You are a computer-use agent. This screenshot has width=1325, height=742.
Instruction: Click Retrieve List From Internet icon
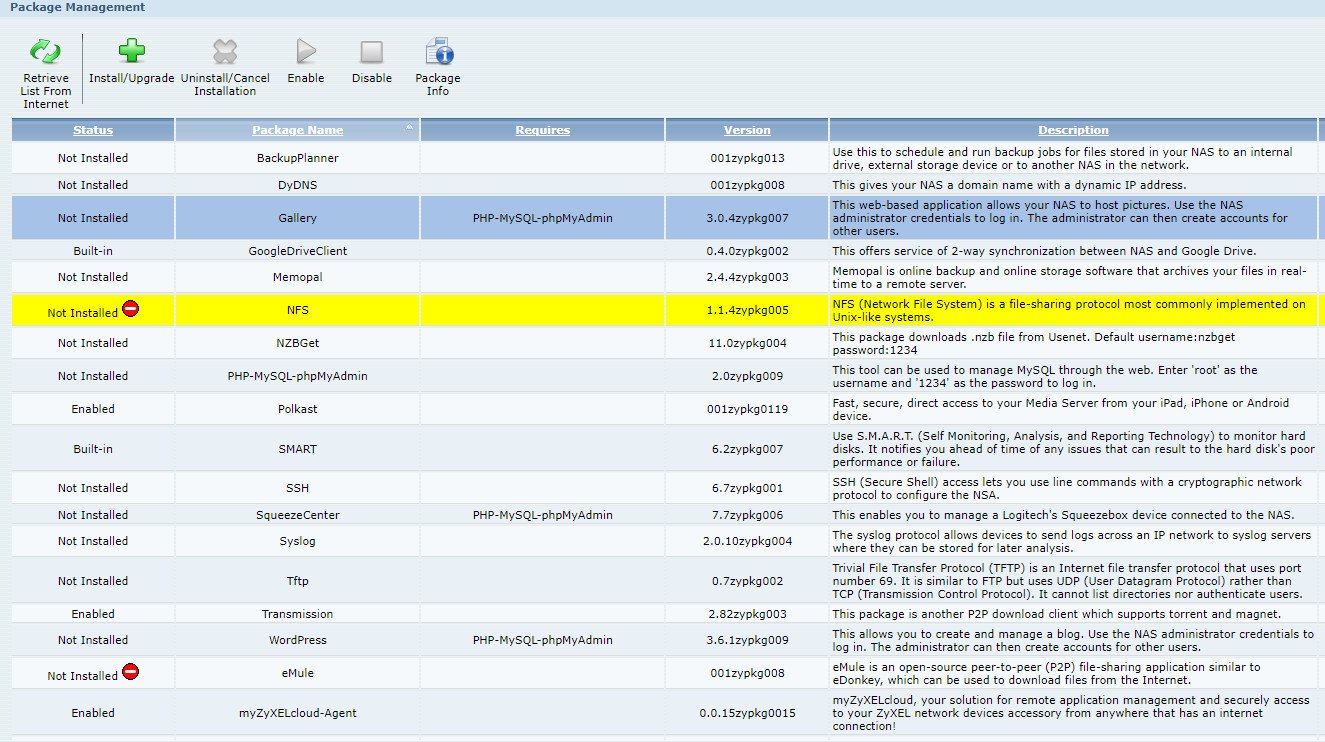[46, 52]
